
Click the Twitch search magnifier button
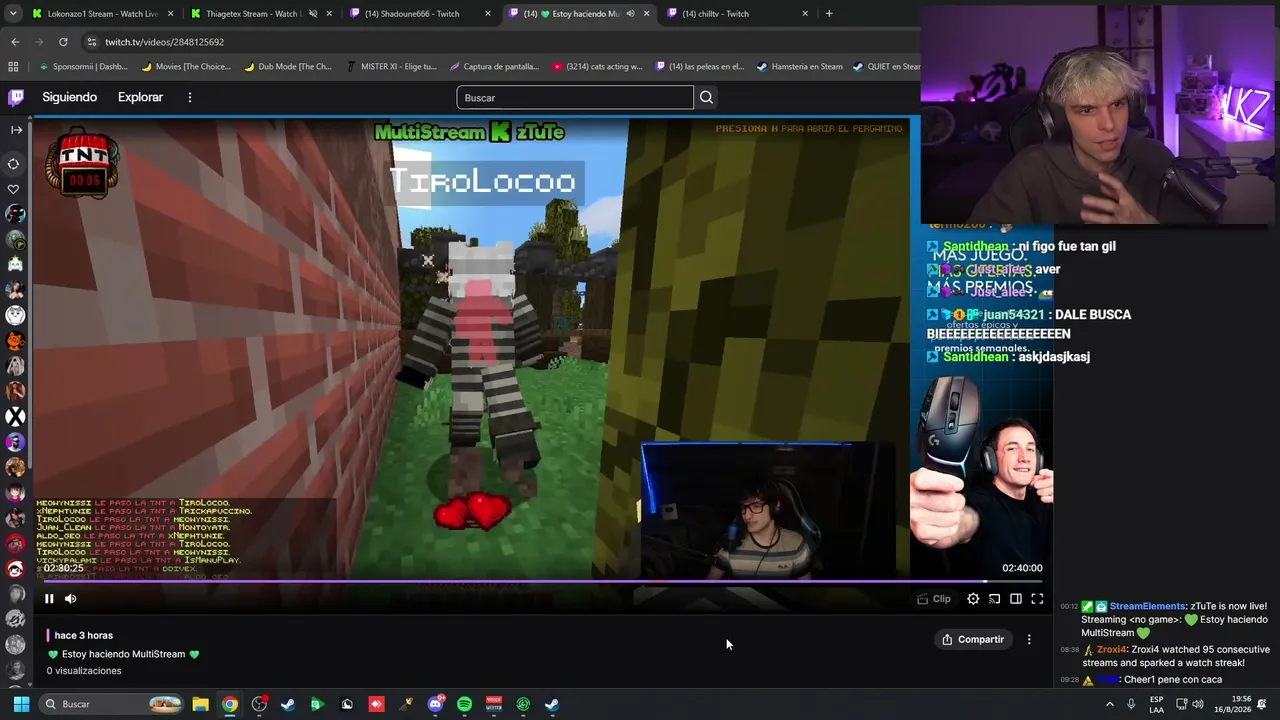pyautogui.click(x=706, y=97)
